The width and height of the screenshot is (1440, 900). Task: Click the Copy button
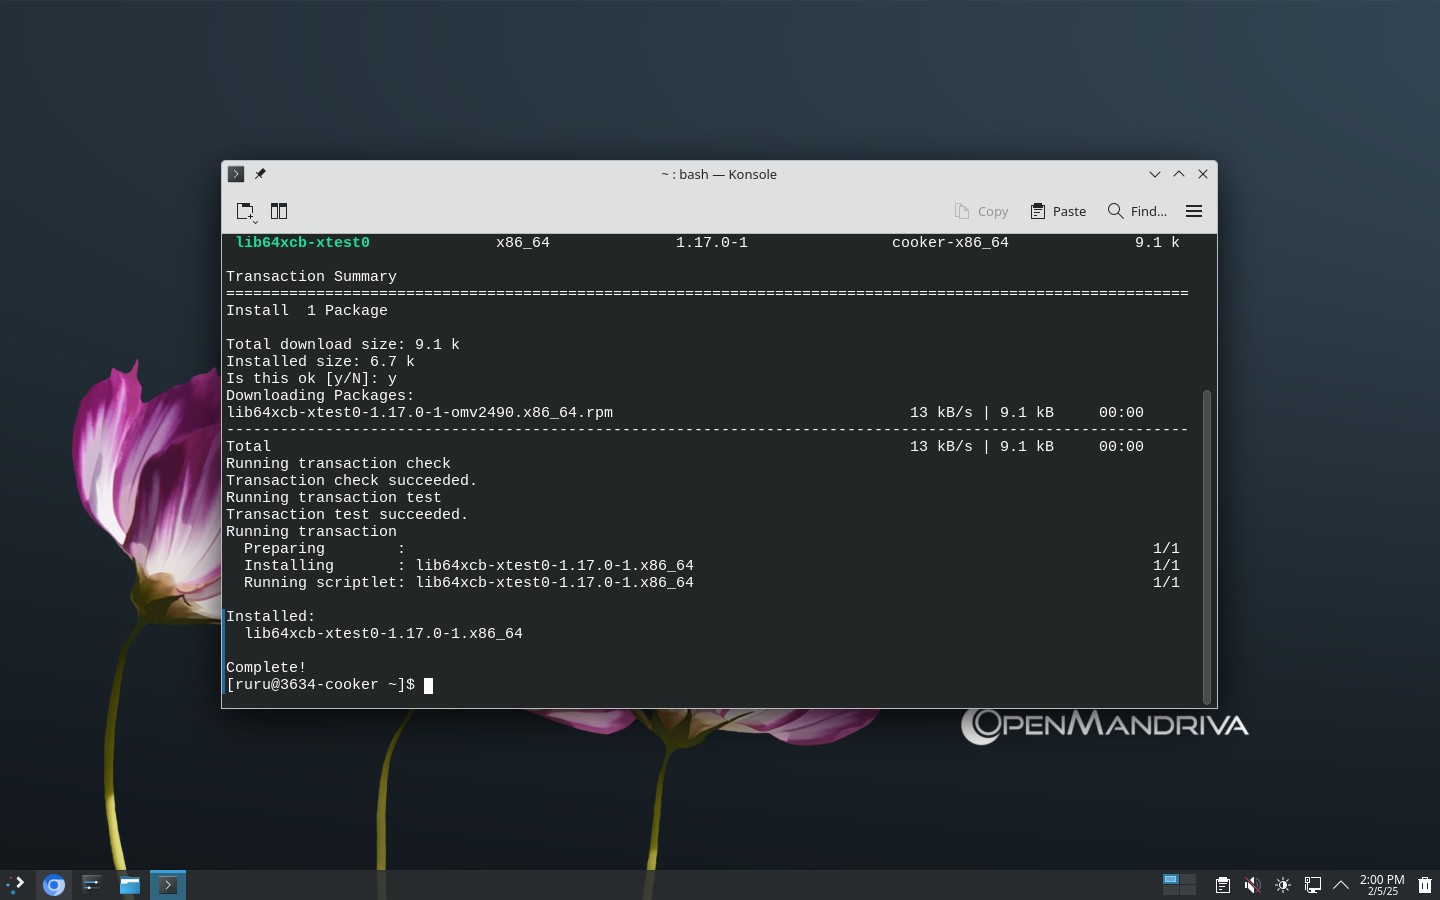[981, 211]
